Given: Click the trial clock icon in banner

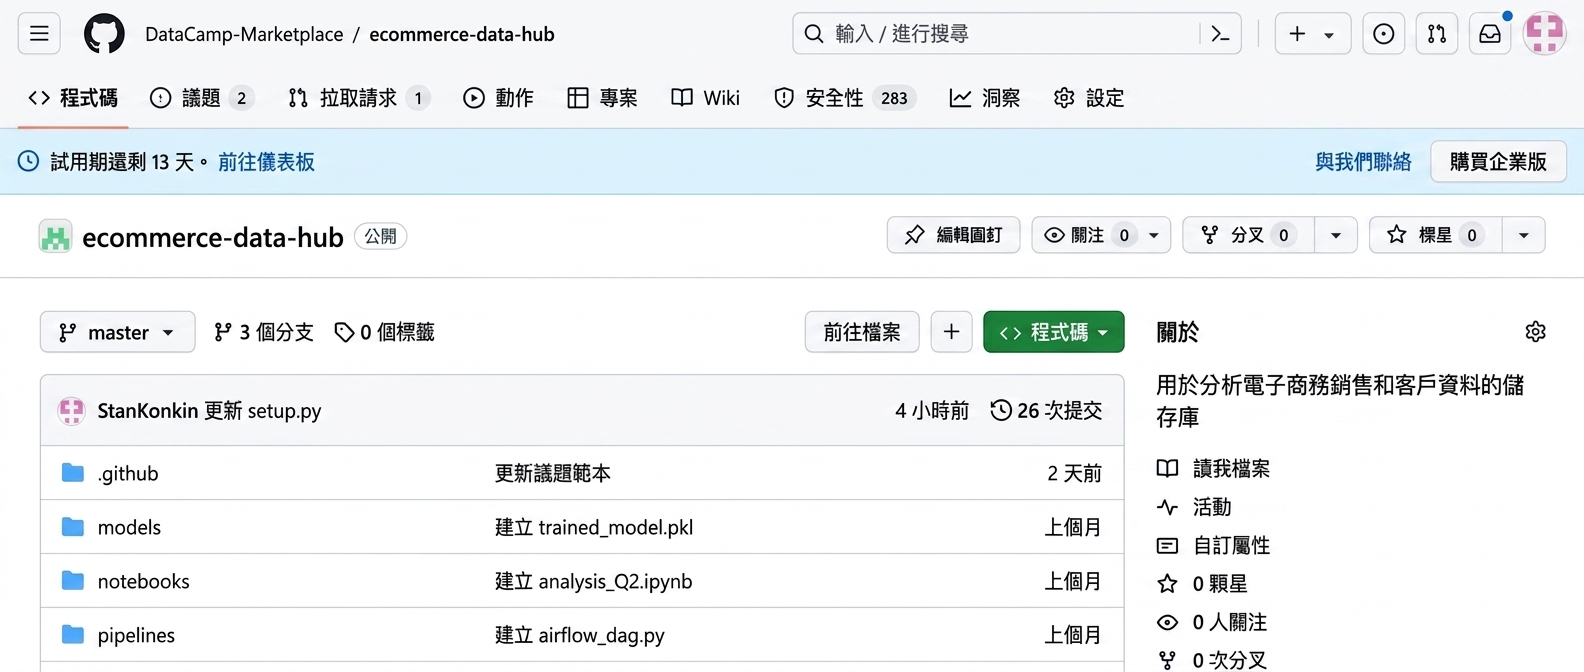Looking at the screenshot, I should pos(29,161).
